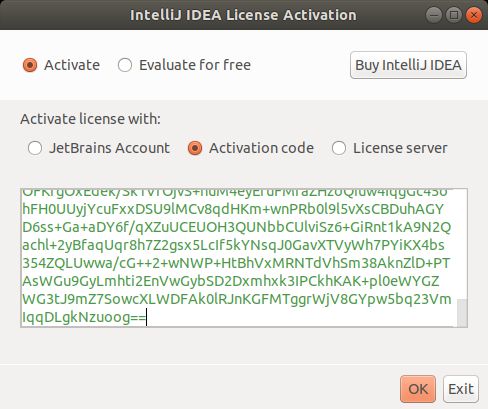Viewport: 488px width, 409px height.
Task: Click code line starting 354ZQLUwwa
Action: [x=236, y=263]
